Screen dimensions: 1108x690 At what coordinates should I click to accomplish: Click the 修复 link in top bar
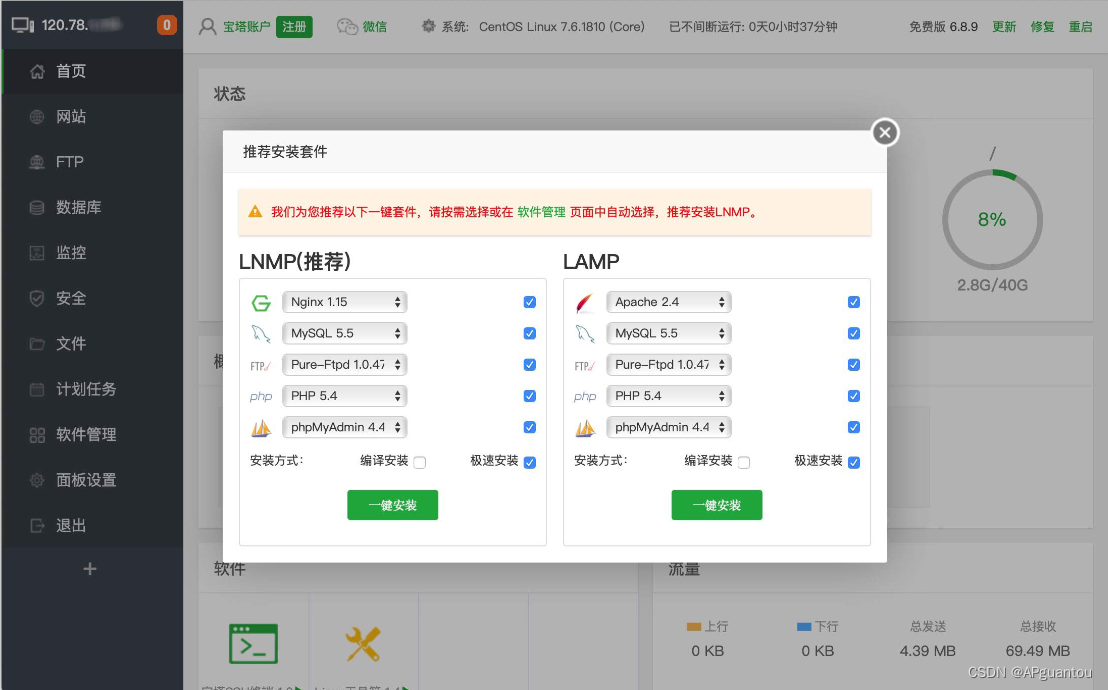(x=1042, y=27)
